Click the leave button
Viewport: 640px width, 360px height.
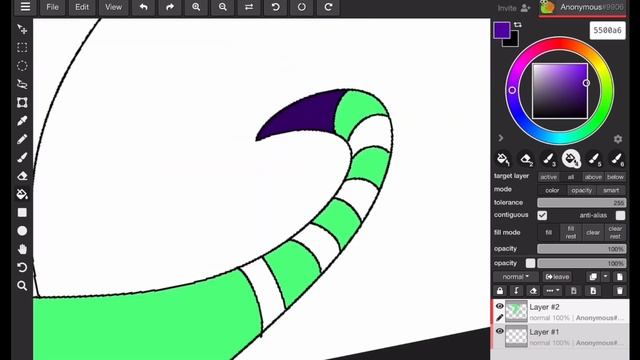click(x=557, y=277)
